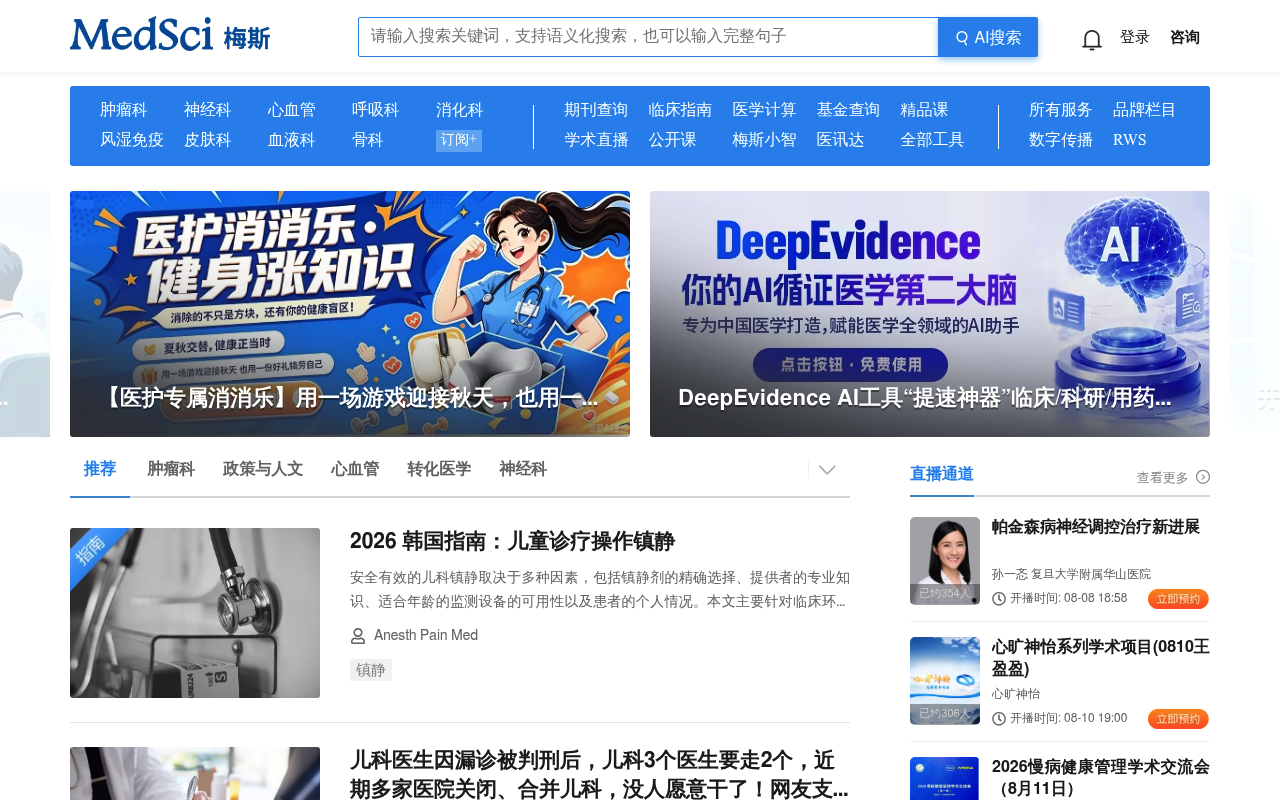Click 查看更多 for live broadcasts

pos(1163,478)
